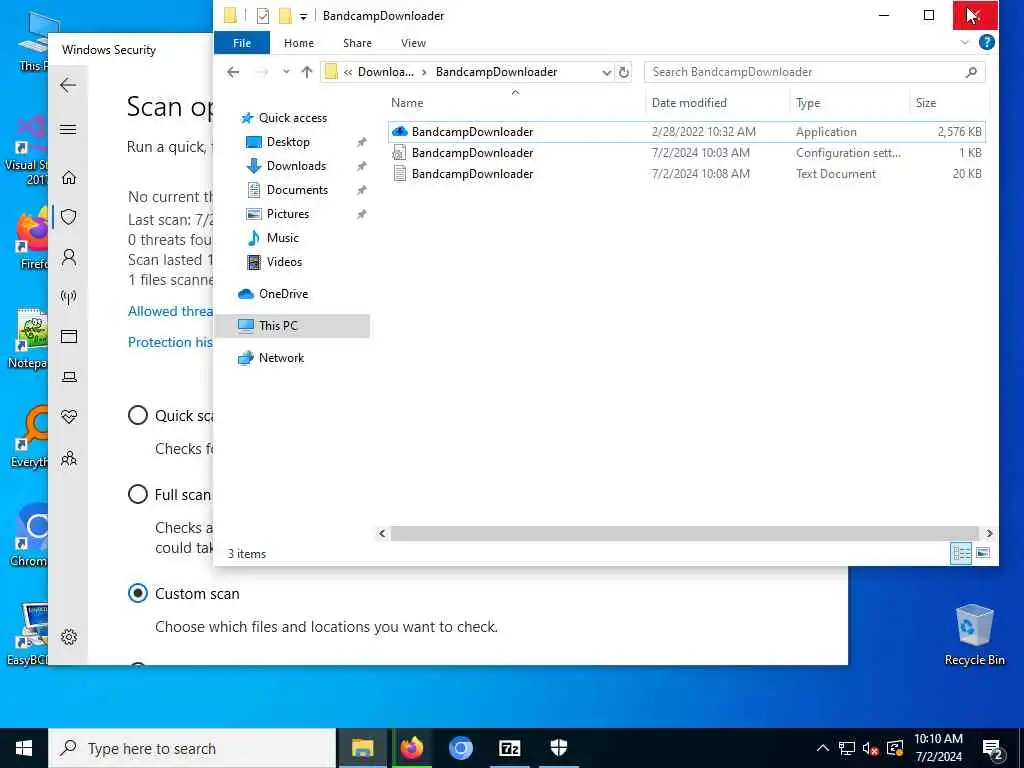Viewport: 1024px width, 768px height.
Task: Click the taskbar search box
Action: coord(192,748)
